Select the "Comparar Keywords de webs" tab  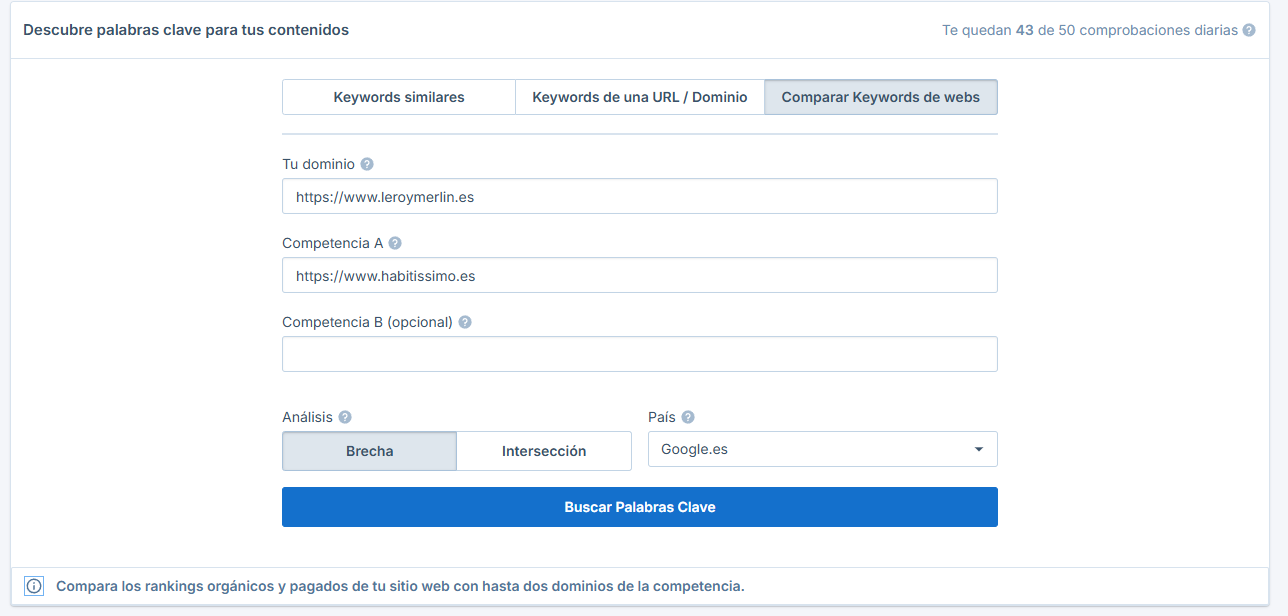tap(881, 96)
